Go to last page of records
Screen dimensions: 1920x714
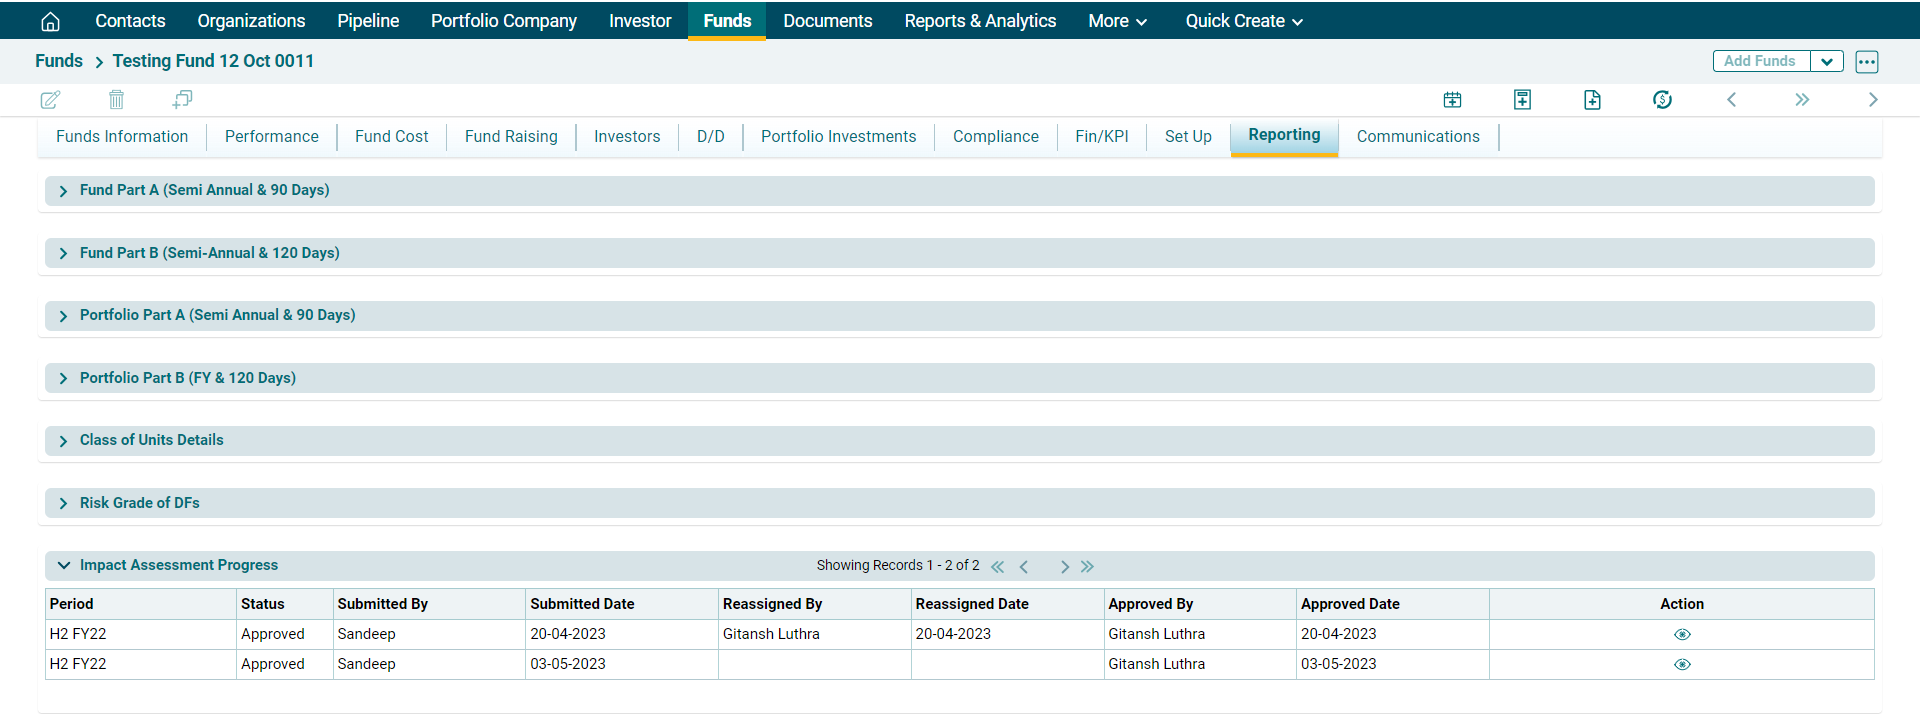(x=1088, y=566)
